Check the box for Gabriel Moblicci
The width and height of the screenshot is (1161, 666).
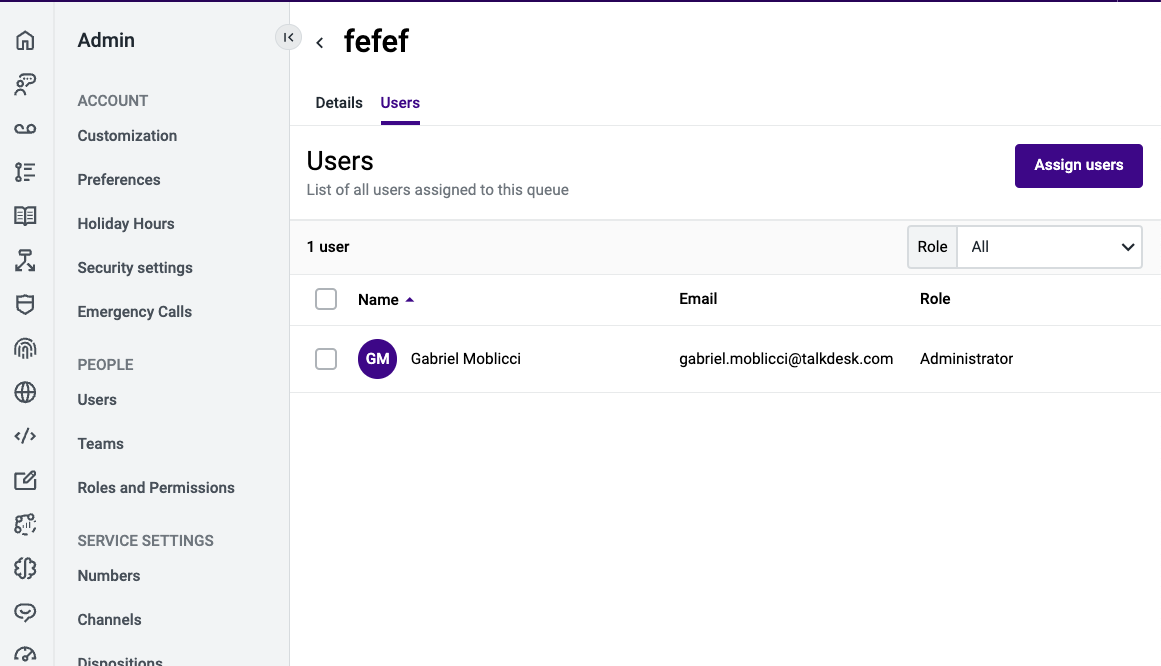(x=326, y=359)
